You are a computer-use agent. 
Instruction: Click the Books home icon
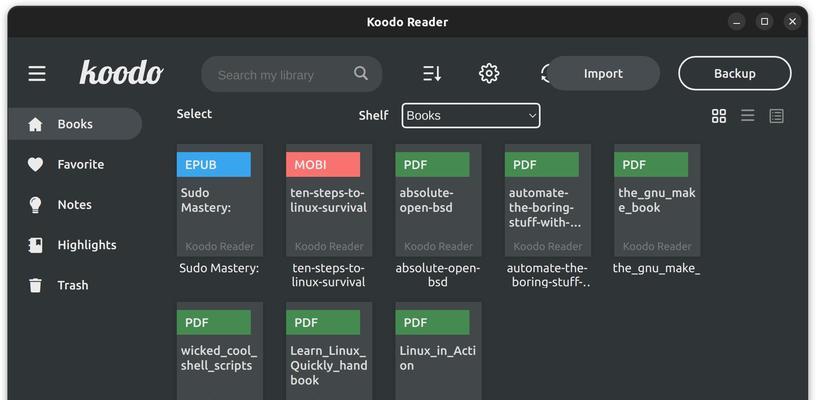(35, 124)
